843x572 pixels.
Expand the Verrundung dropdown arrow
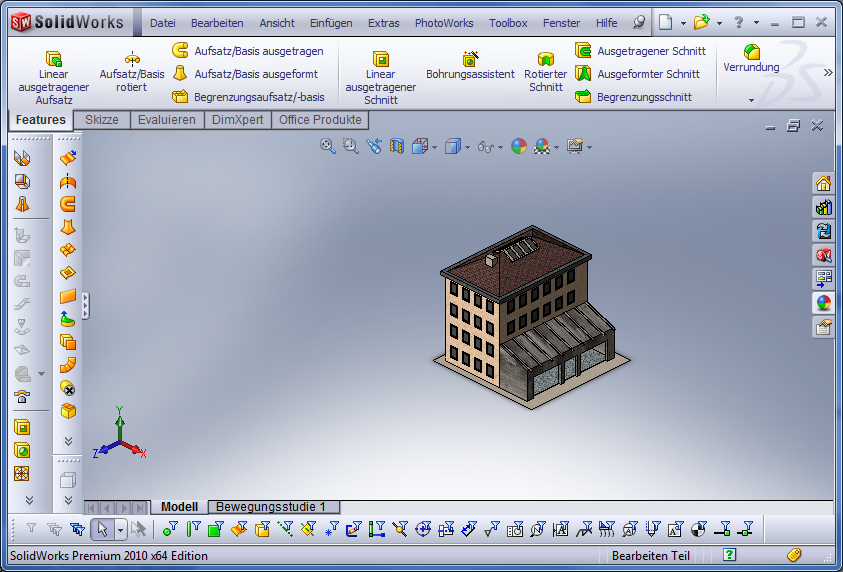click(751, 100)
